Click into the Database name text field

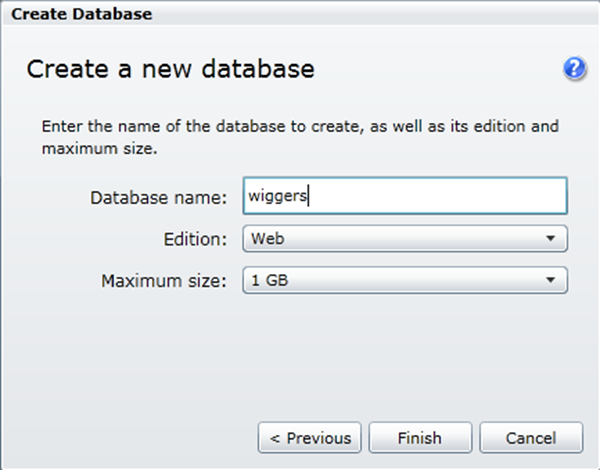[x=405, y=196]
